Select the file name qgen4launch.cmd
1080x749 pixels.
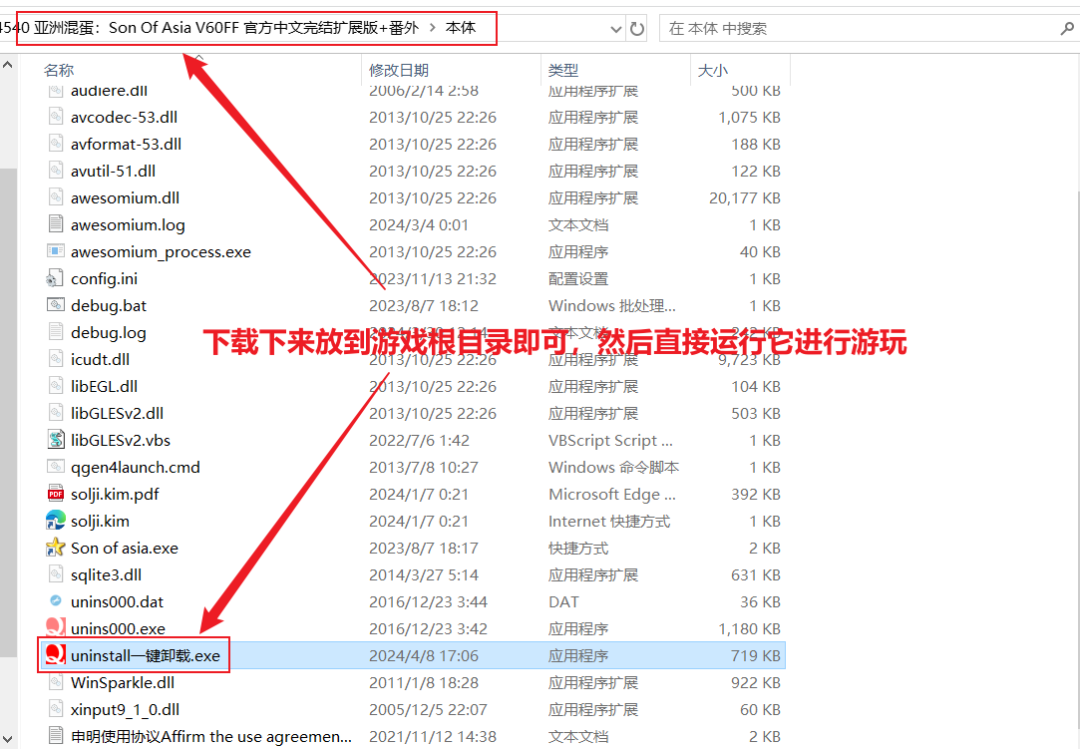tap(135, 467)
